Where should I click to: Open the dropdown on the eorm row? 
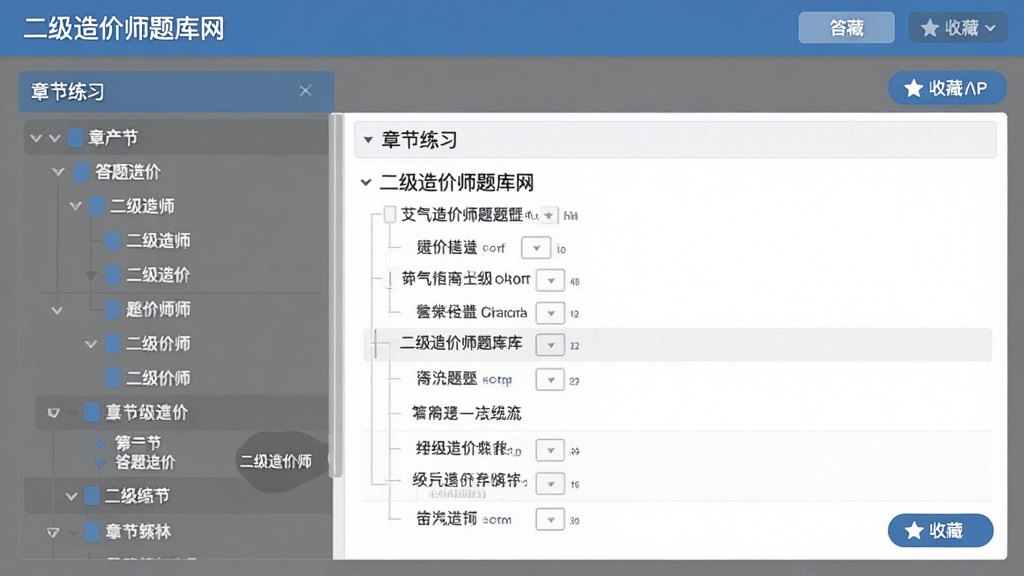[x=550, y=520]
